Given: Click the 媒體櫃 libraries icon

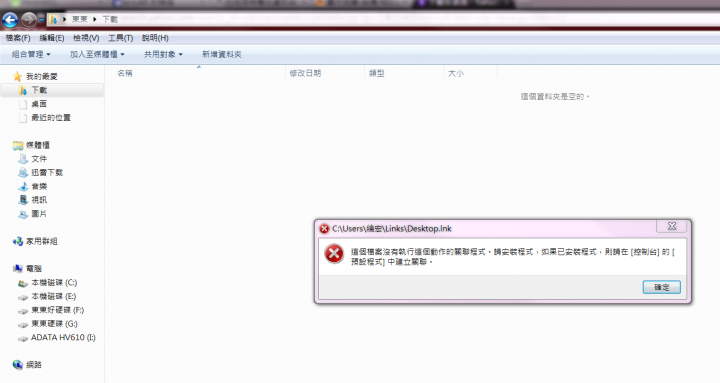Looking at the screenshot, I should click(17, 145).
